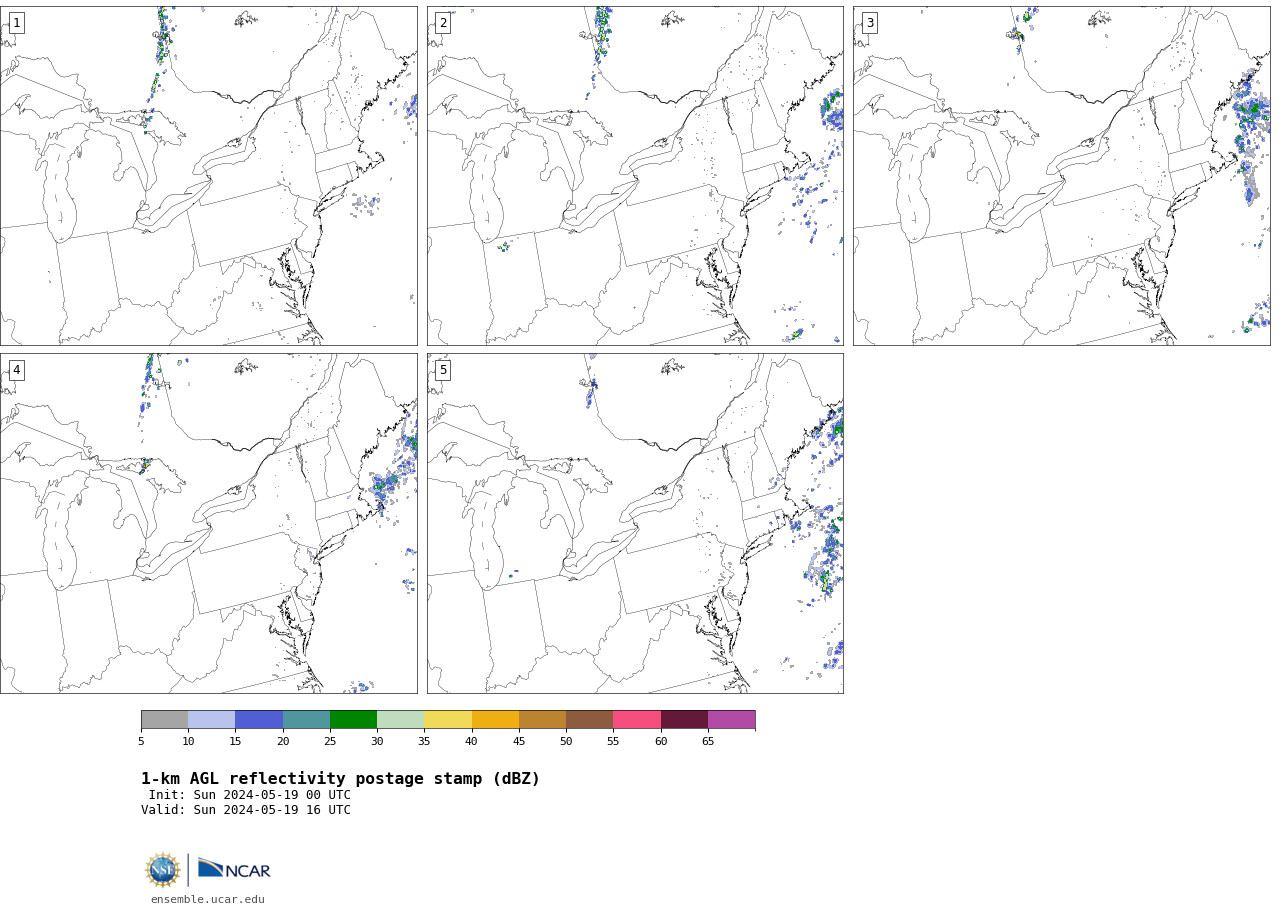Click the maroon 60-65 dBZ swatch
1280x910 pixels.
tap(684, 720)
